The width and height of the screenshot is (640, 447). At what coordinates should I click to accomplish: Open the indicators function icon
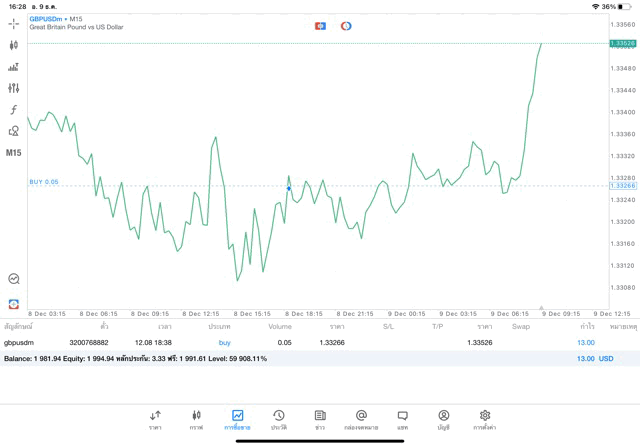click(14, 109)
